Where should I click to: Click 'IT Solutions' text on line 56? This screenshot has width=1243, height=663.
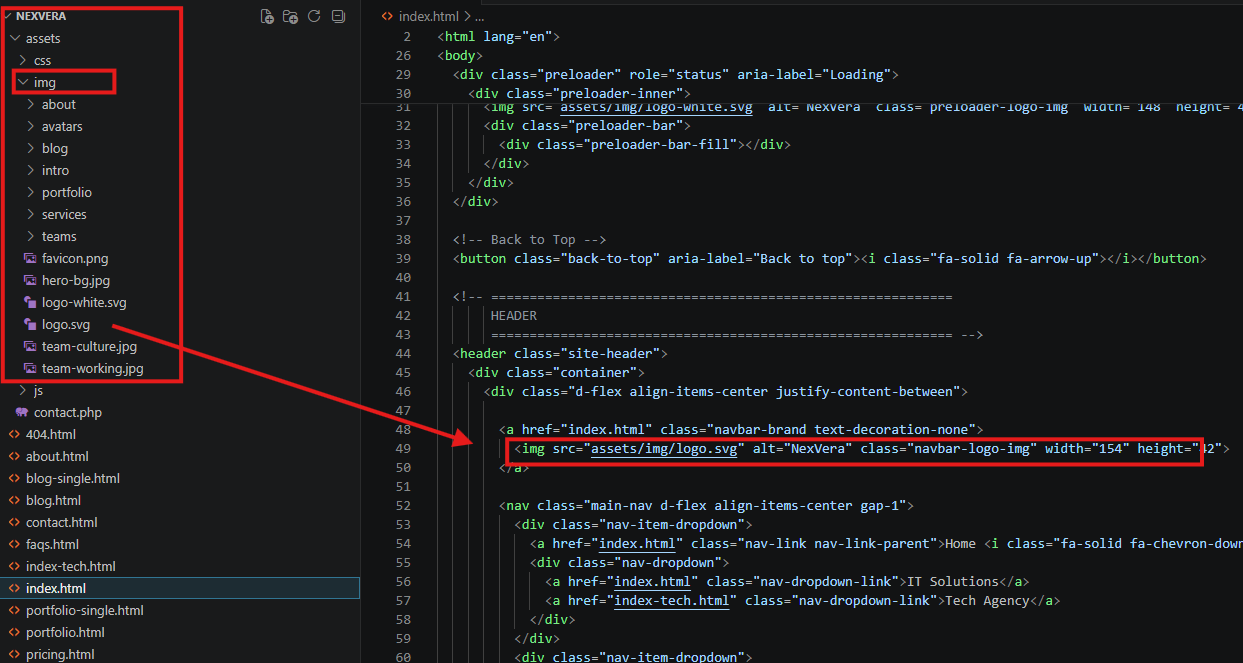(x=953, y=581)
